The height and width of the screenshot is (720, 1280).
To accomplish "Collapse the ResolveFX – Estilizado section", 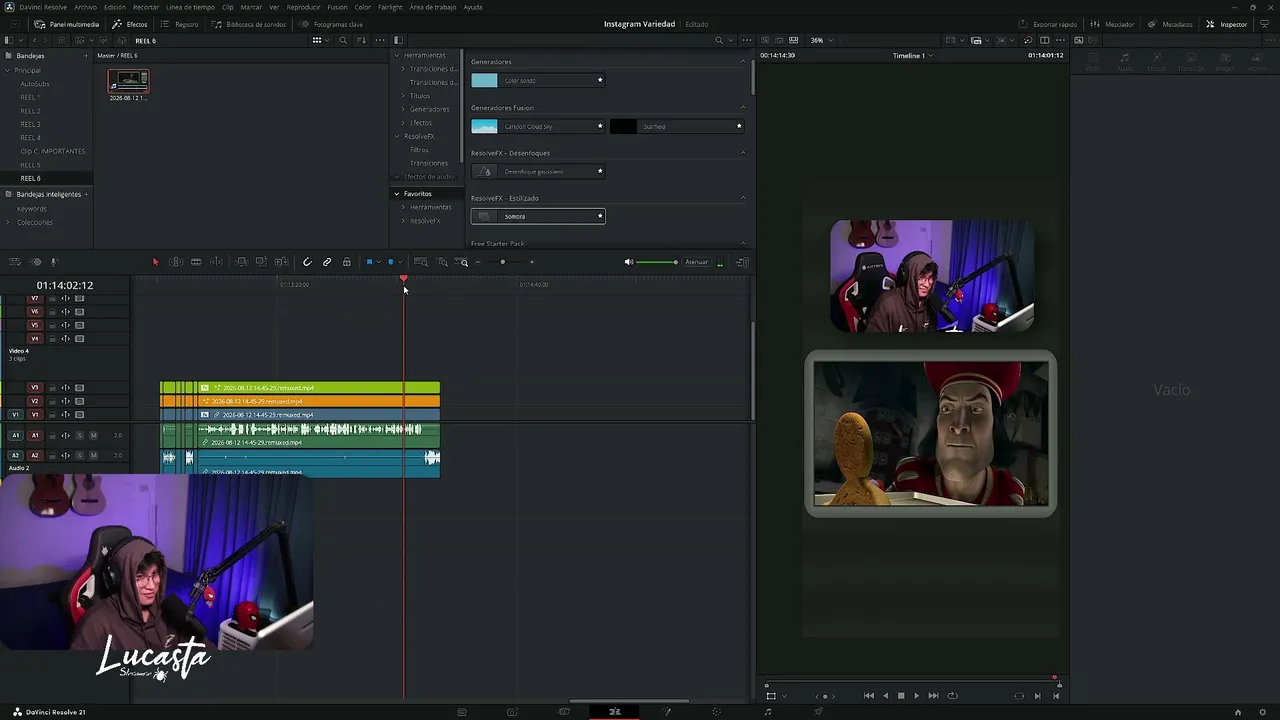I will (x=743, y=198).
